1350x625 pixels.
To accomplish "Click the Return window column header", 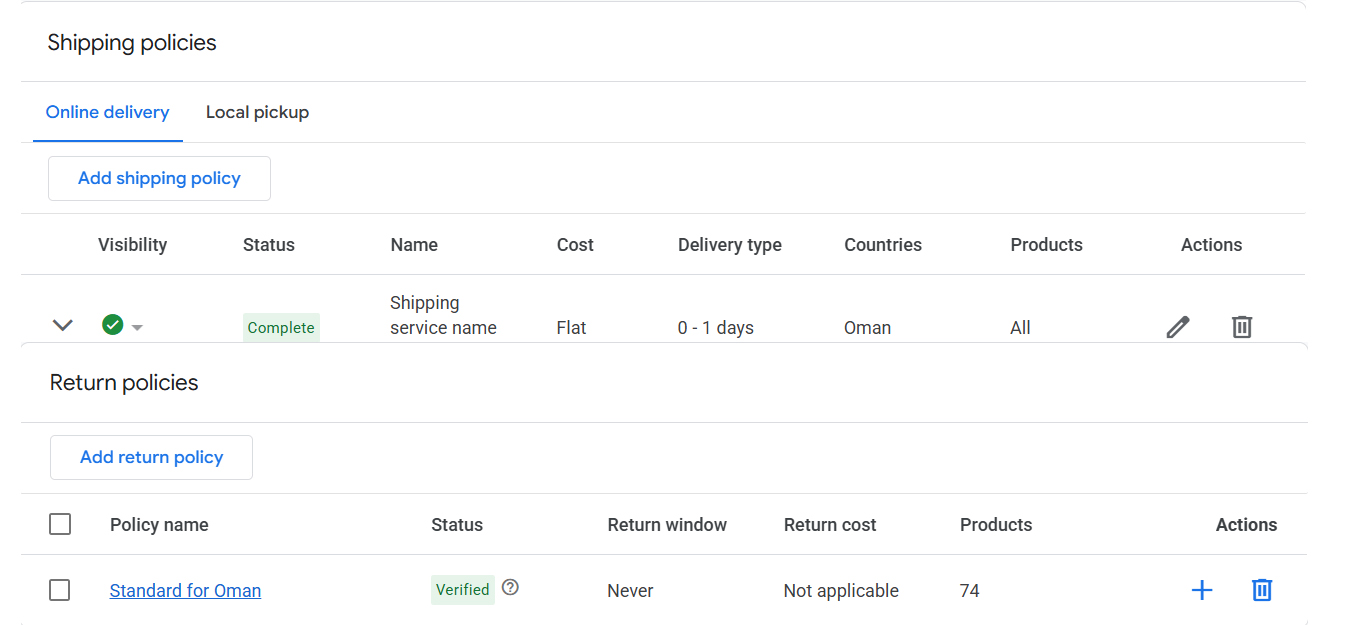I will (667, 525).
